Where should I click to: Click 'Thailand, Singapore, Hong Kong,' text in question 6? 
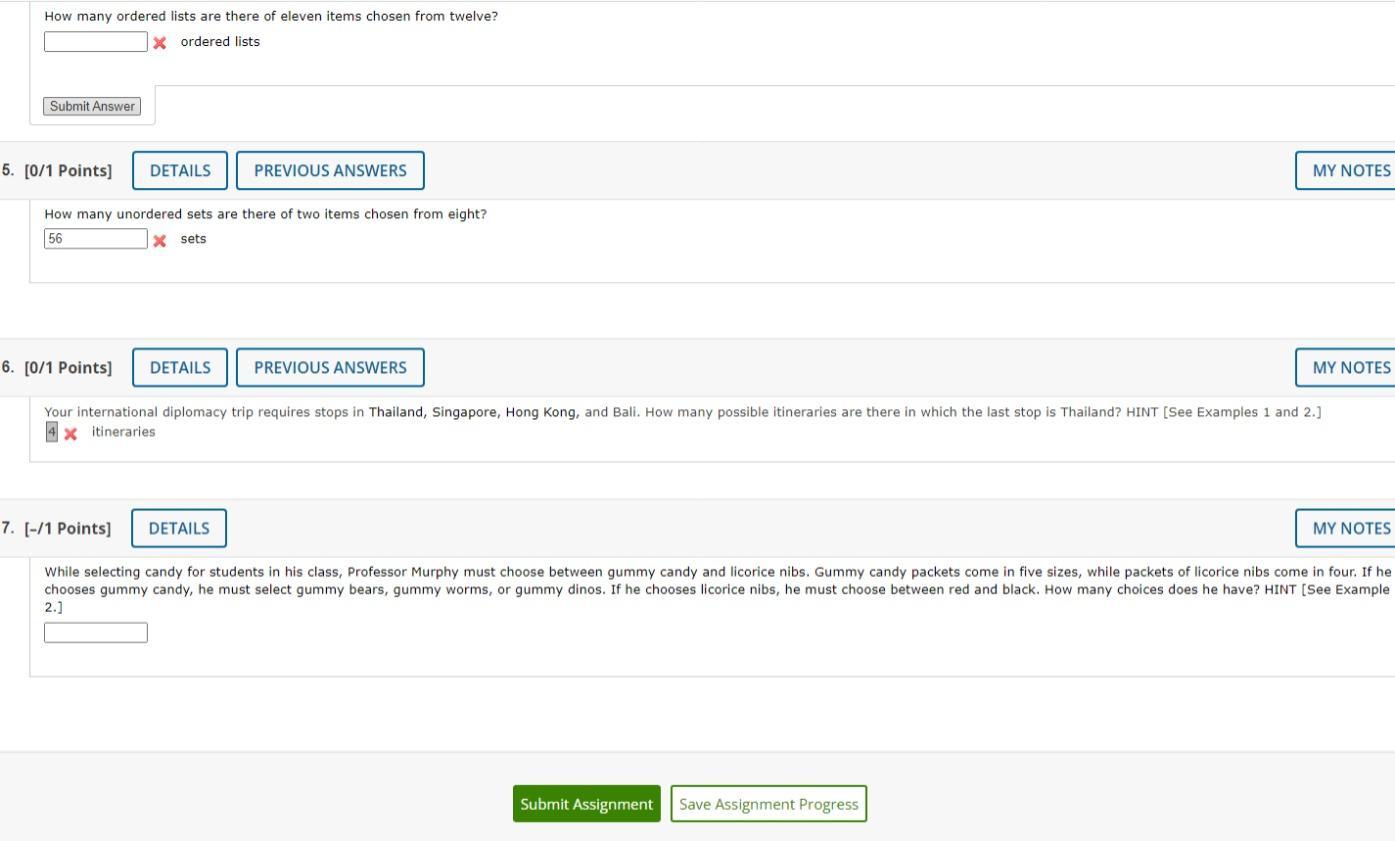coord(474,412)
